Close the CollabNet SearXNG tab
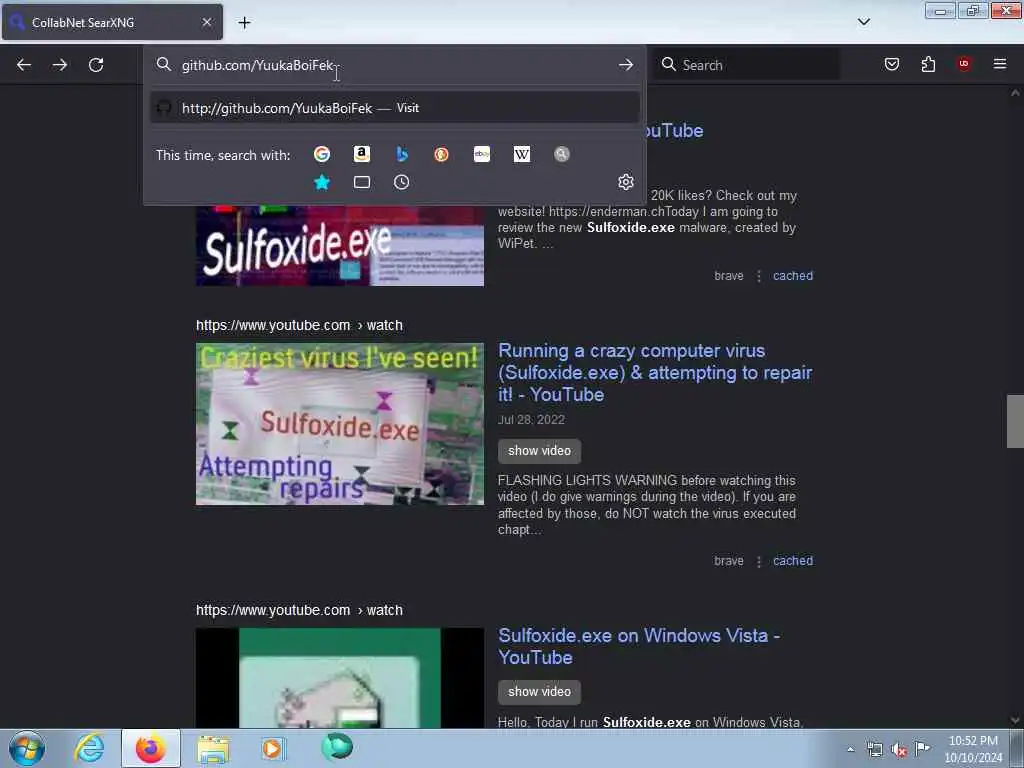The width and height of the screenshot is (1024, 768). click(207, 22)
